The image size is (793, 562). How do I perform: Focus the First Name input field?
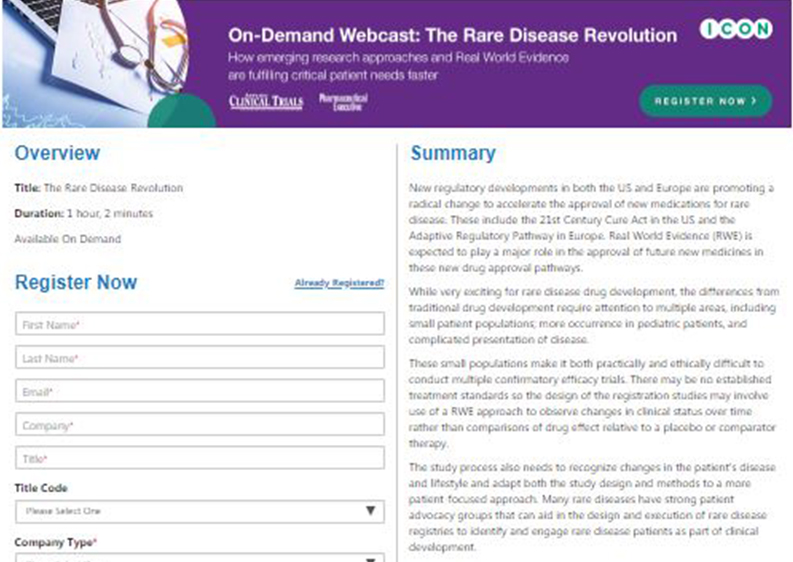click(200, 324)
